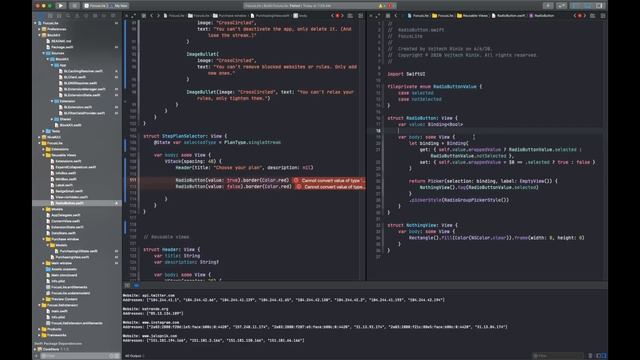Toggle the console pane visibility button
640x360 pixels.
click(x=604, y=356)
